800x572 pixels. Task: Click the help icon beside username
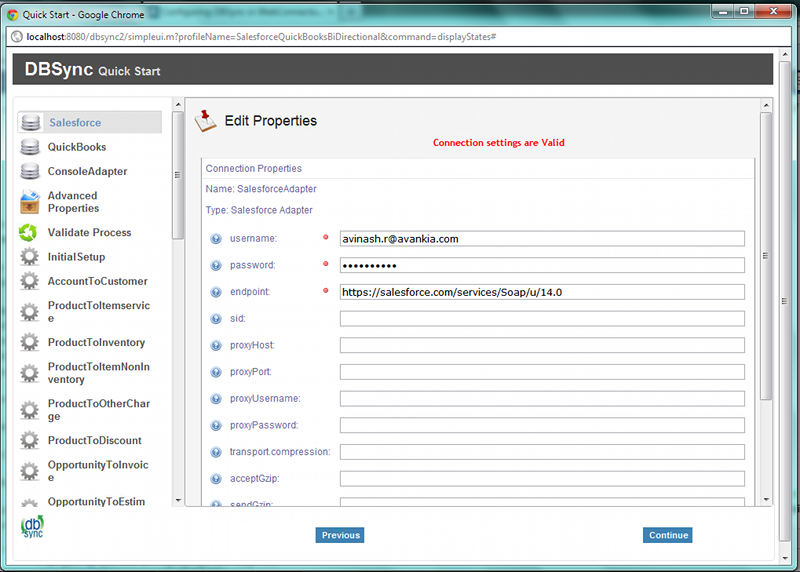click(x=216, y=239)
